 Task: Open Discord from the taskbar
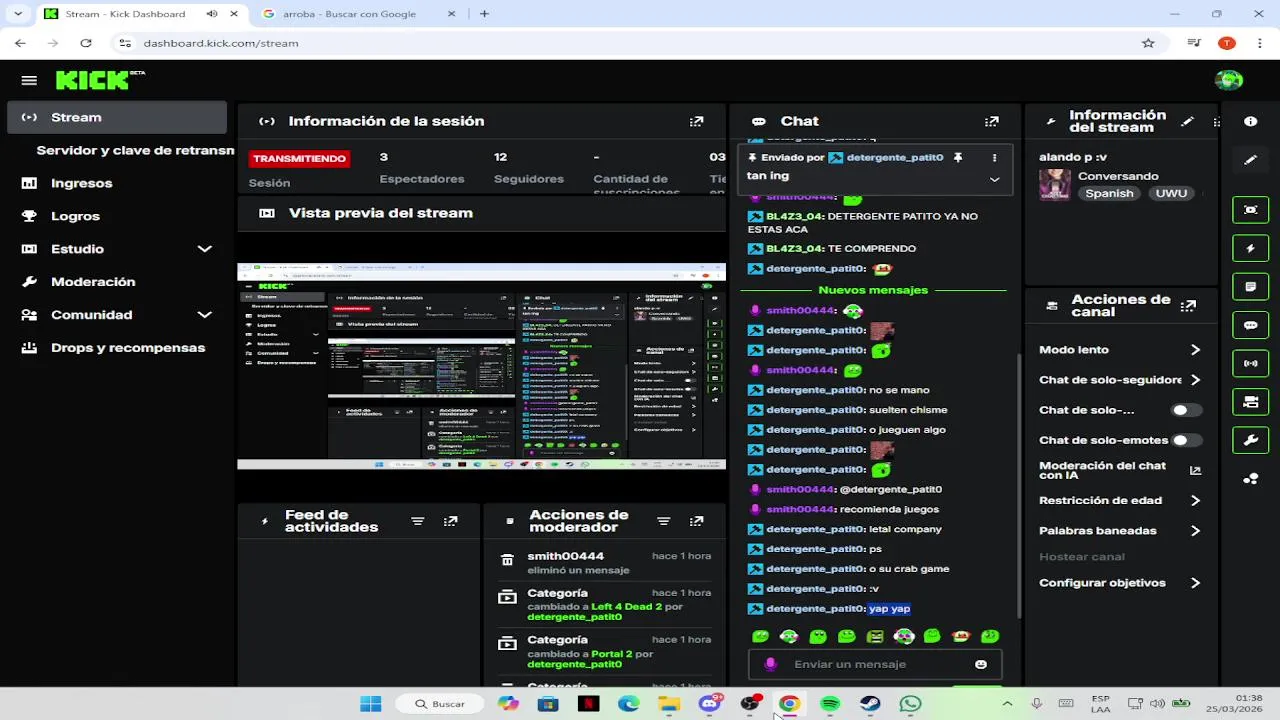coord(710,704)
